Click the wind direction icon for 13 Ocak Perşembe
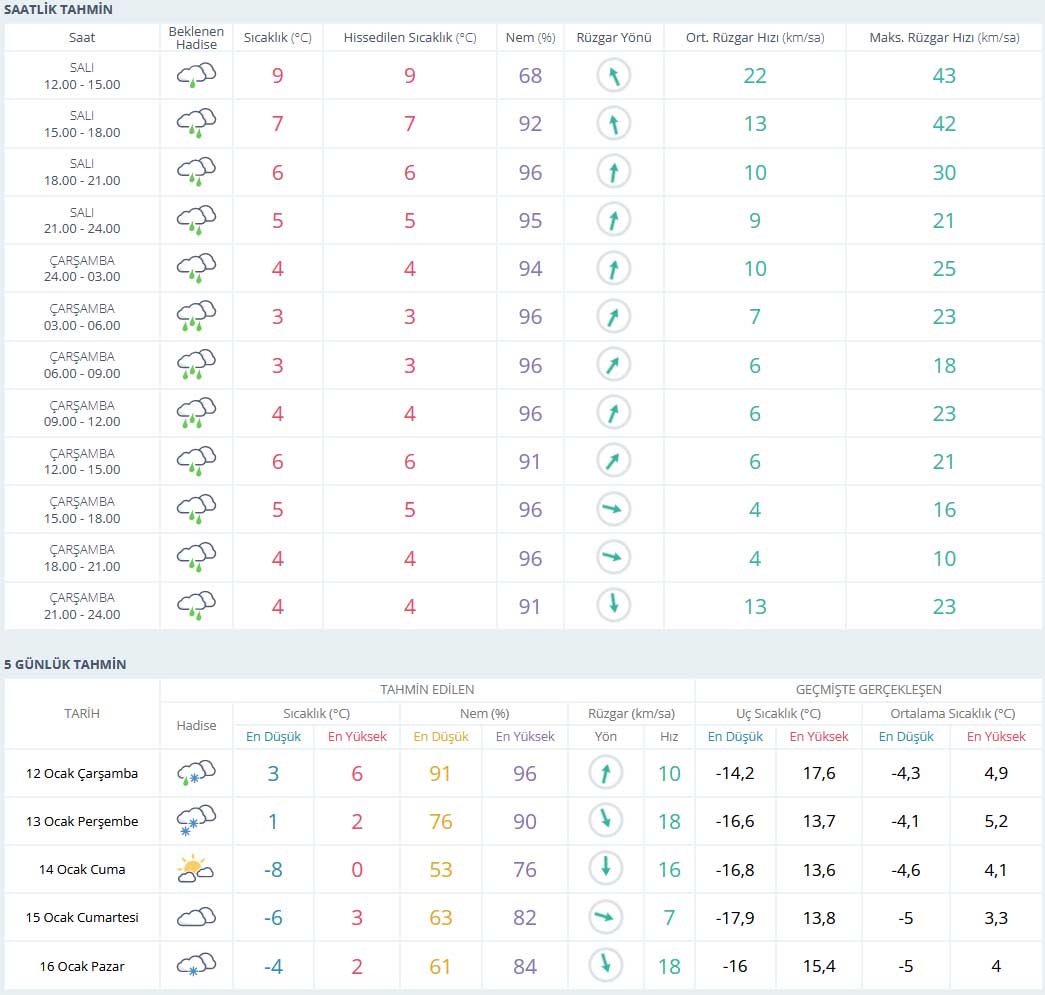This screenshot has height=995, width=1045. [x=605, y=822]
